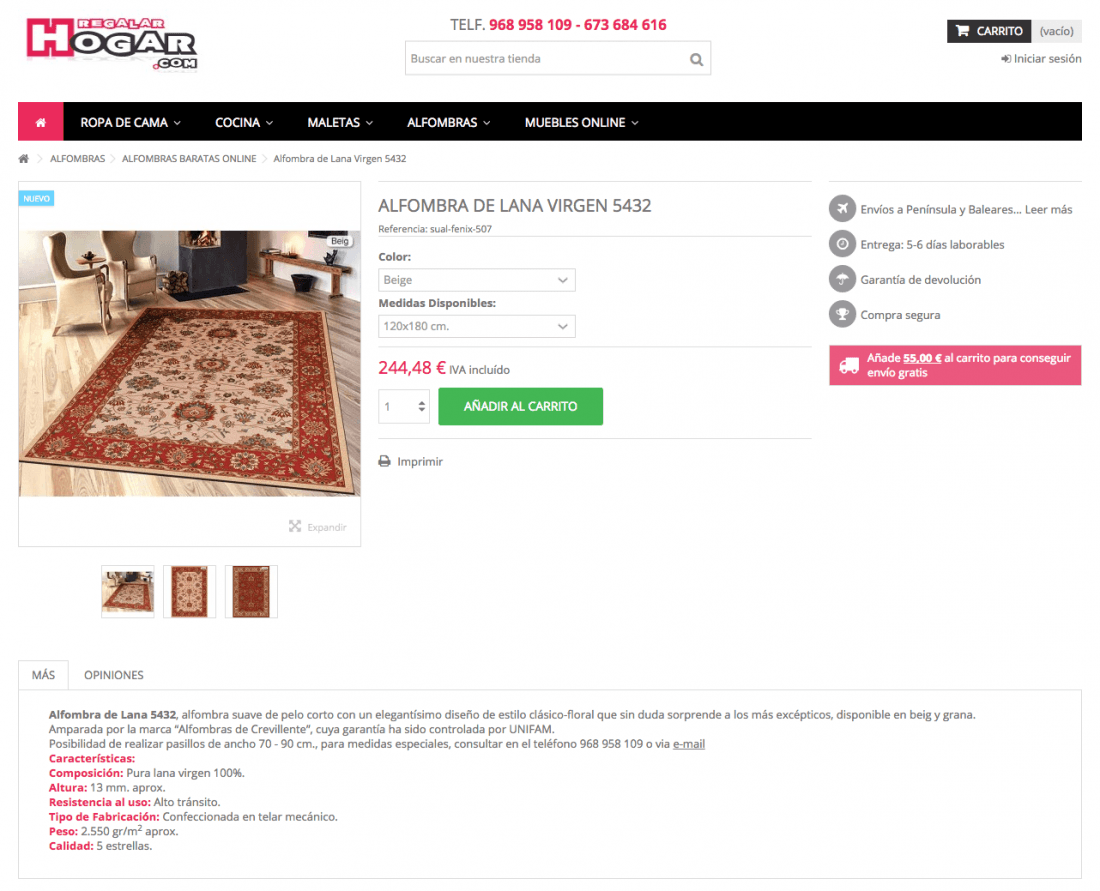The image size is (1100, 891).
Task: Click the airplane shipping icon
Action: pos(843,209)
